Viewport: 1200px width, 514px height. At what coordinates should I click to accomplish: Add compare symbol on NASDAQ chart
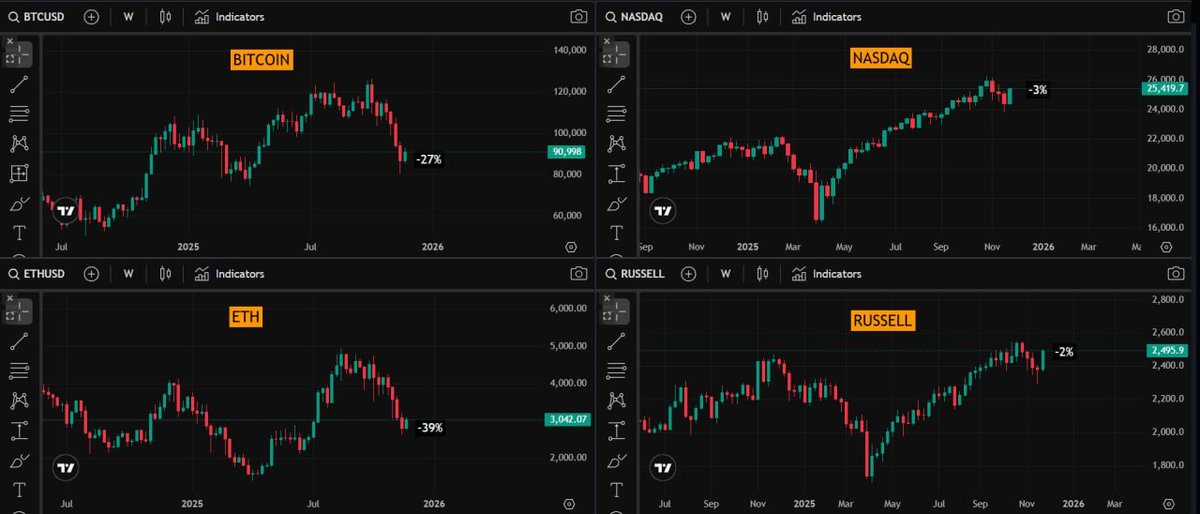pyautogui.click(x=689, y=17)
